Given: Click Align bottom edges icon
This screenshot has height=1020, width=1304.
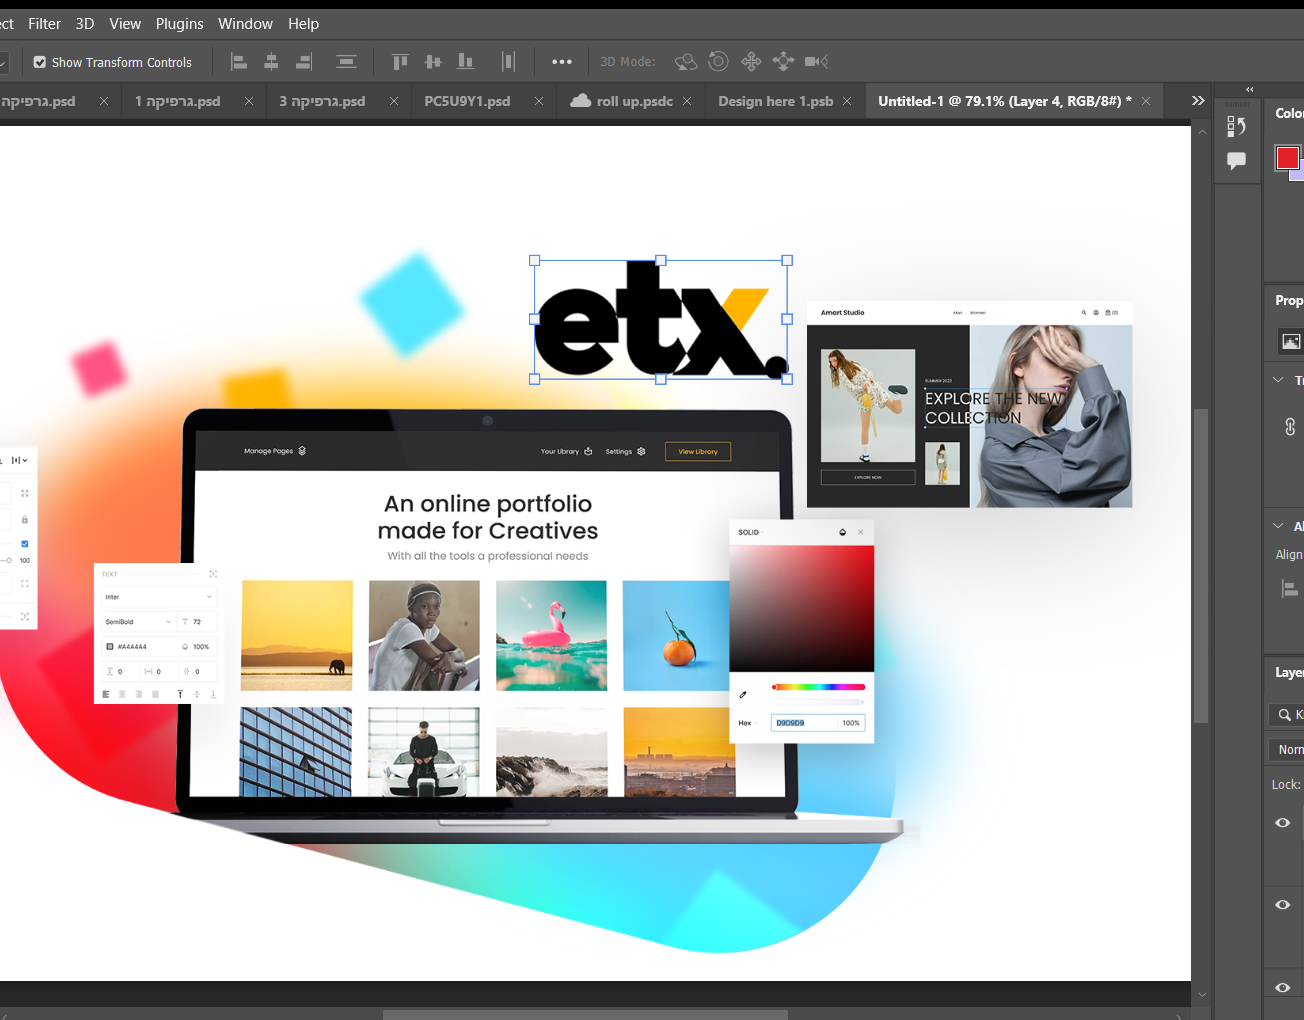Looking at the screenshot, I should (465, 62).
